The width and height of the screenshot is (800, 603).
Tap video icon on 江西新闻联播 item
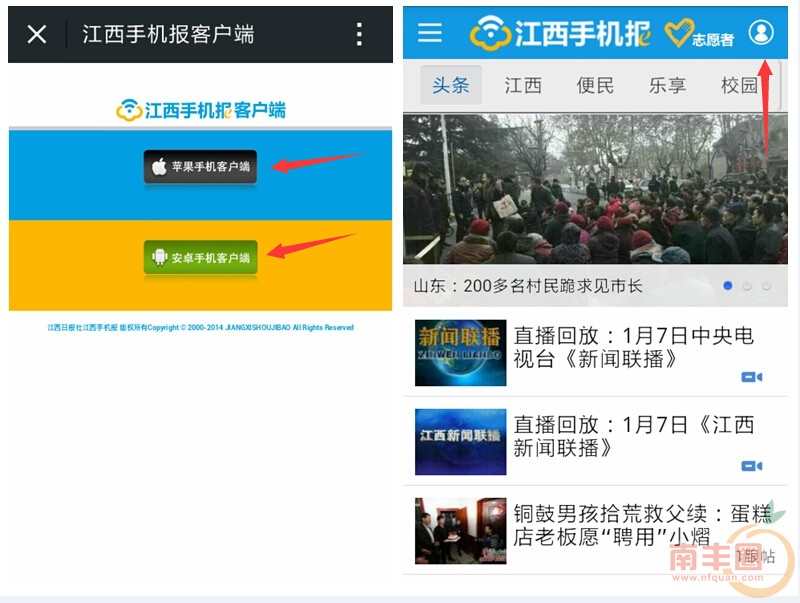tap(751, 466)
